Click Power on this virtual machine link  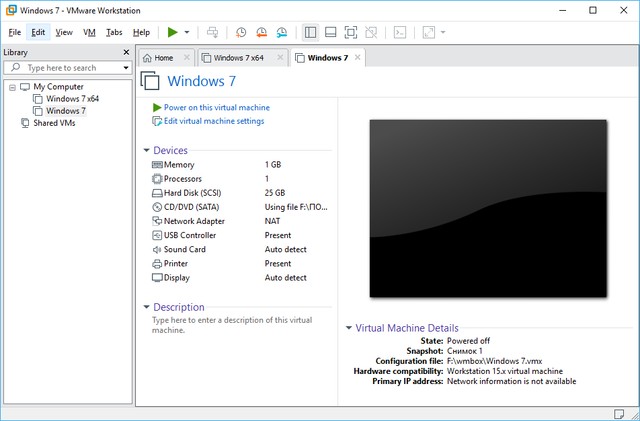tap(216, 107)
